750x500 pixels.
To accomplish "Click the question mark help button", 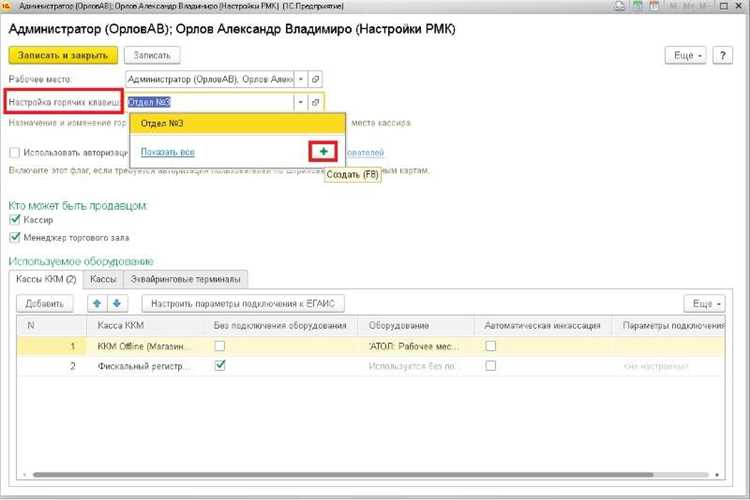I will [x=722, y=56].
